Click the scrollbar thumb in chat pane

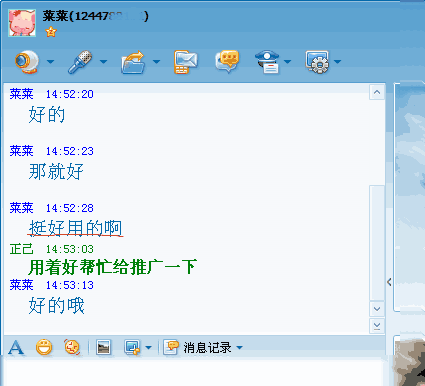pos(377,243)
